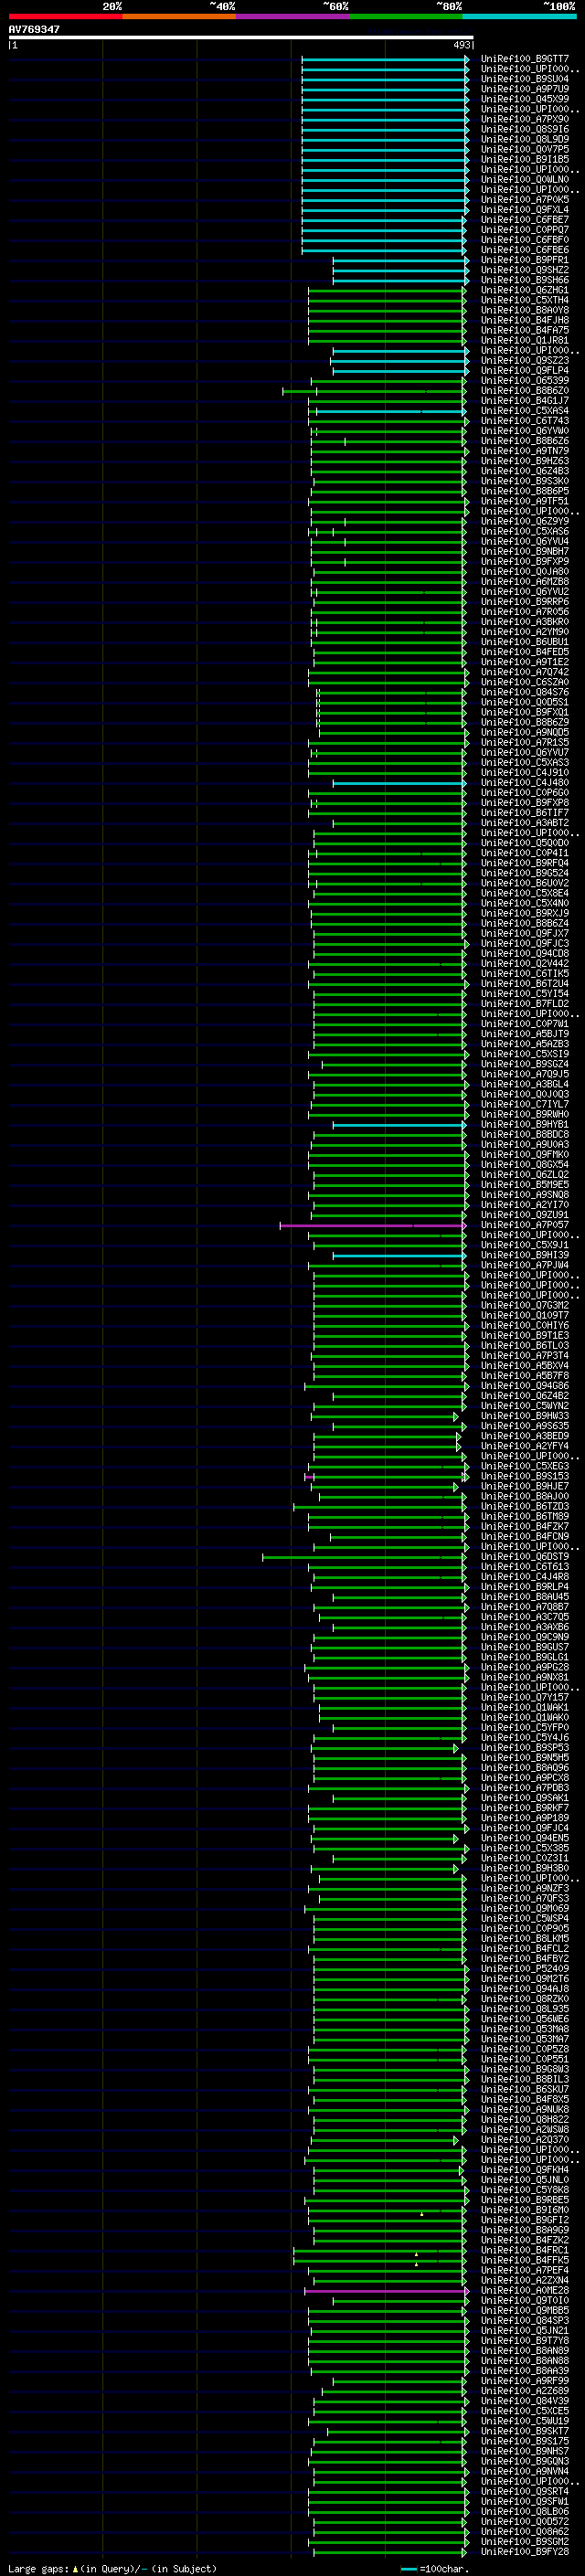585x2576 pixels.
Task: Click the UniRef100_C0HIY6 label
Action: point(524,1326)
